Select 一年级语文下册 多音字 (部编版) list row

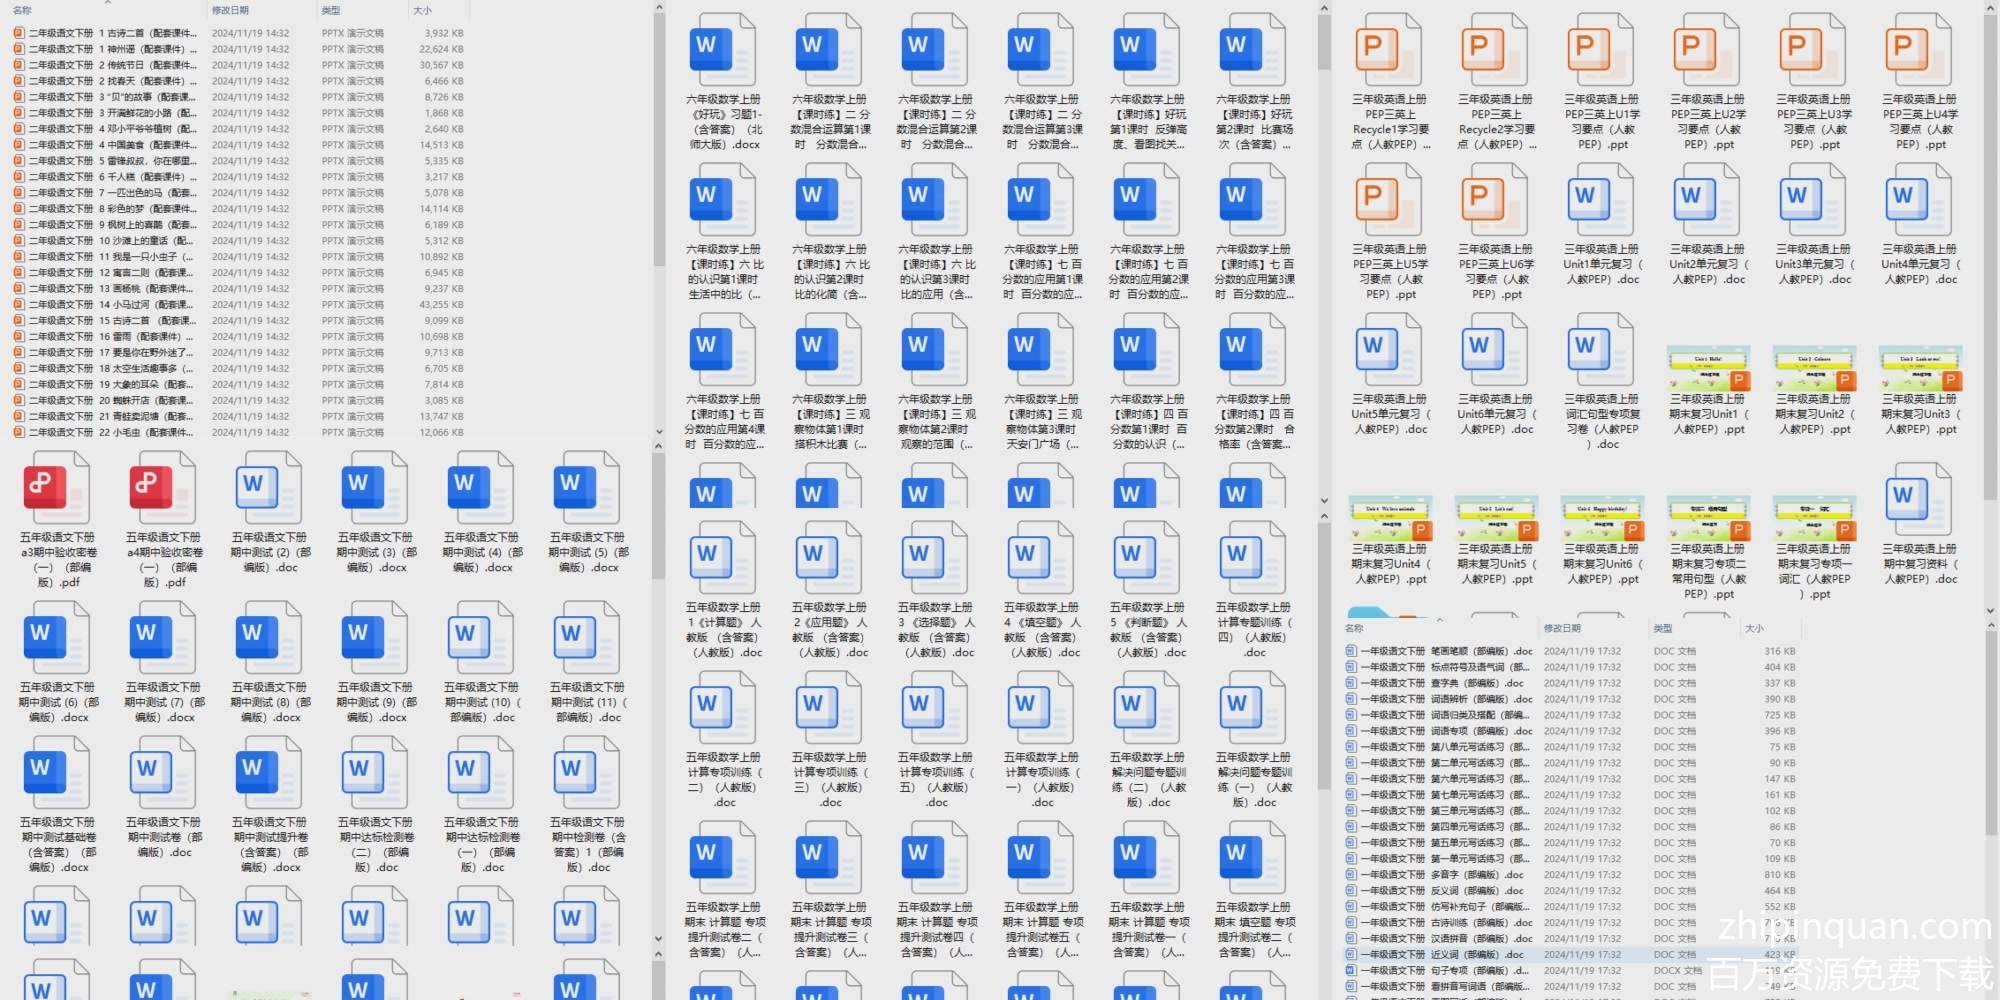(x=1440, y=875)
